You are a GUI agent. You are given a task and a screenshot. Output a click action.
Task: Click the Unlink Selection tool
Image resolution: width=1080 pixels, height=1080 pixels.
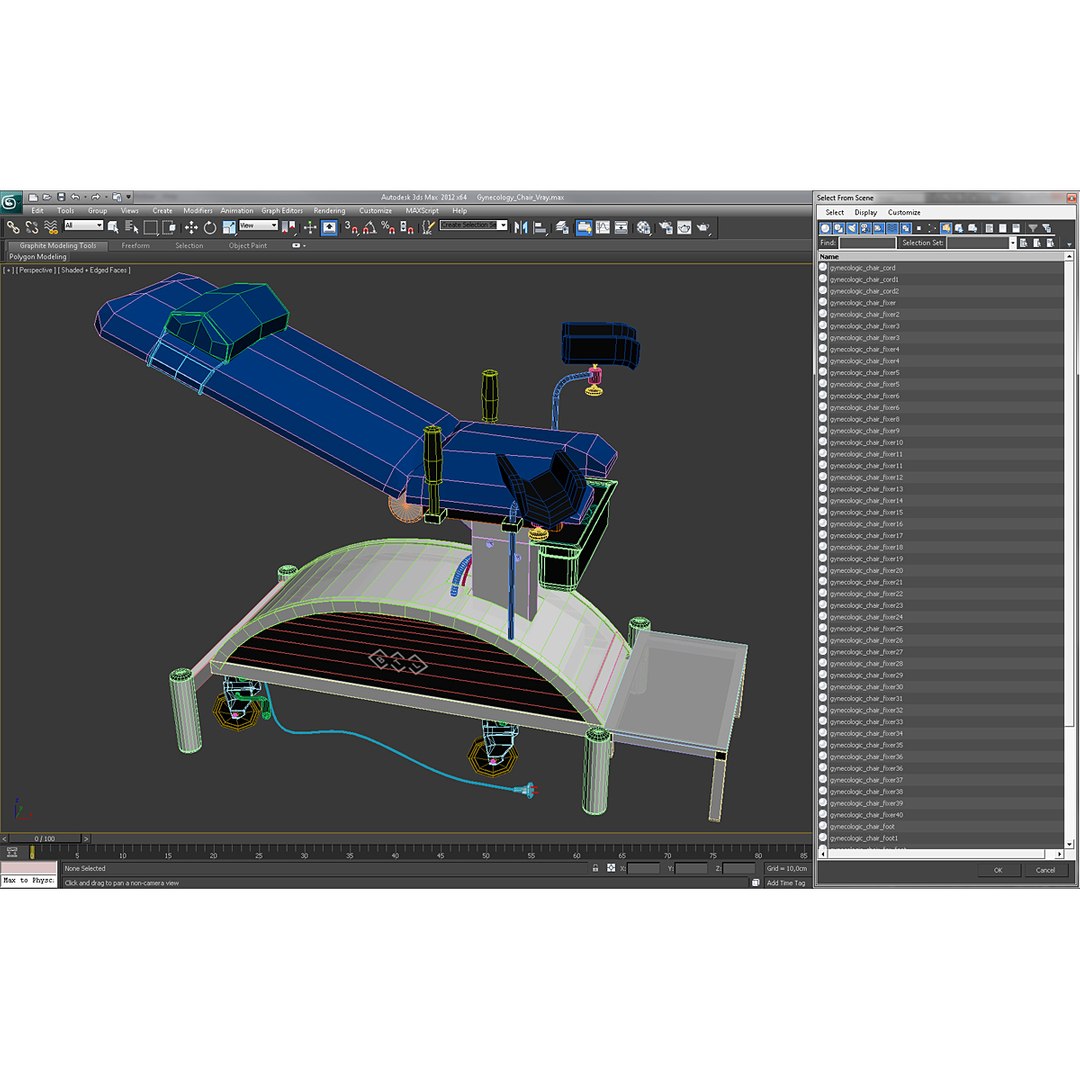point(32,227)
